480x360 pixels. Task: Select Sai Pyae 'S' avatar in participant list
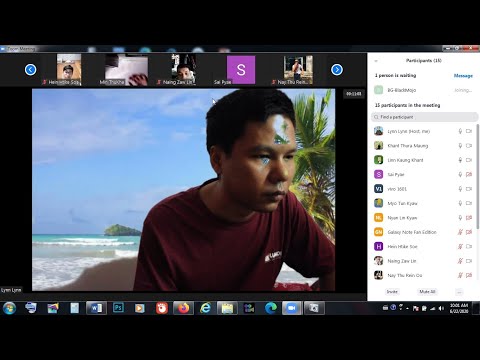378,174
